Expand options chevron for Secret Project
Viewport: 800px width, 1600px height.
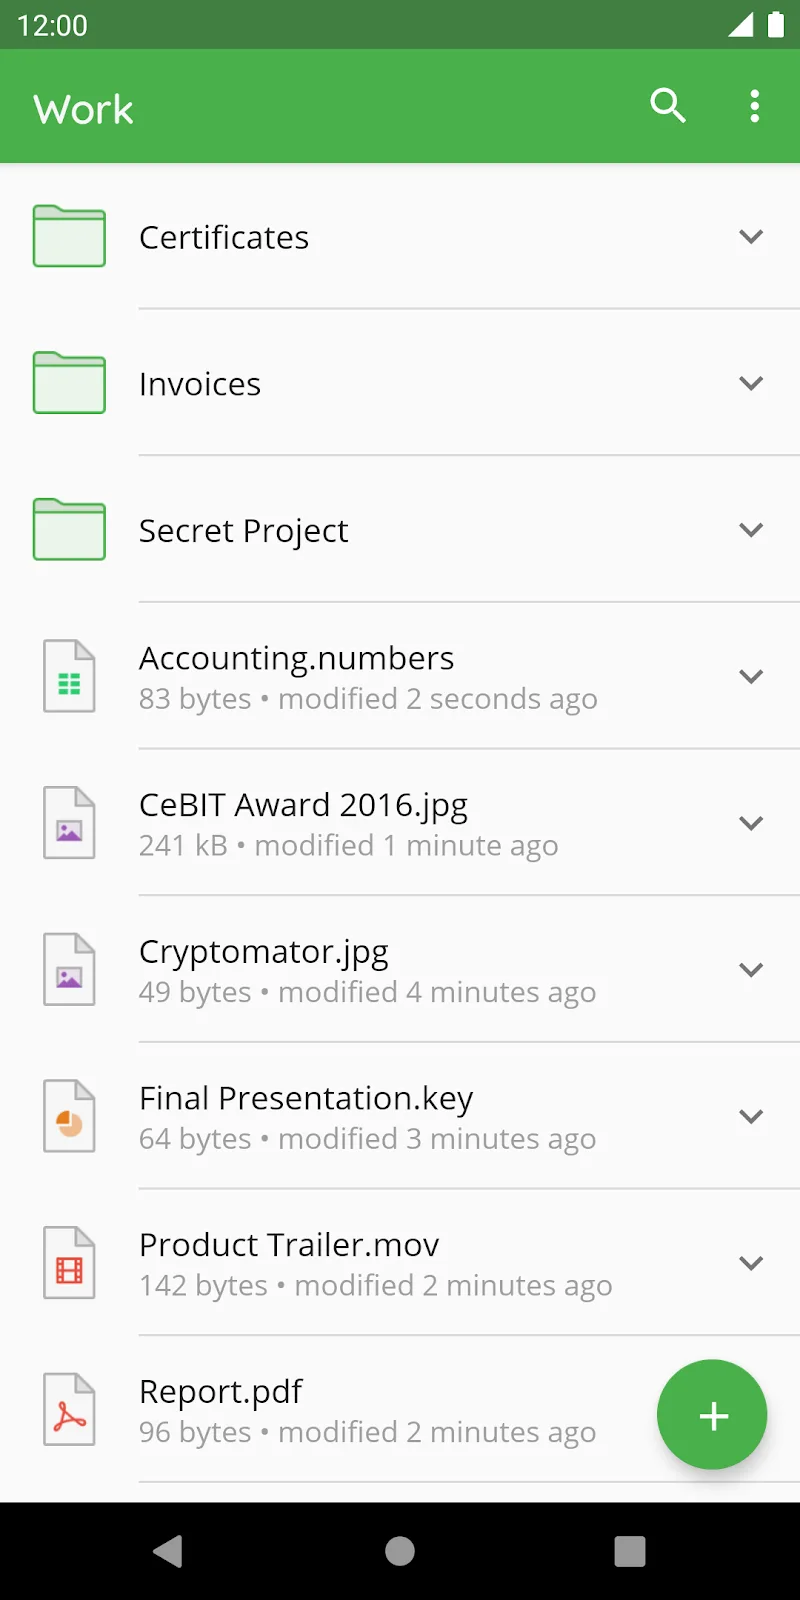751,530
